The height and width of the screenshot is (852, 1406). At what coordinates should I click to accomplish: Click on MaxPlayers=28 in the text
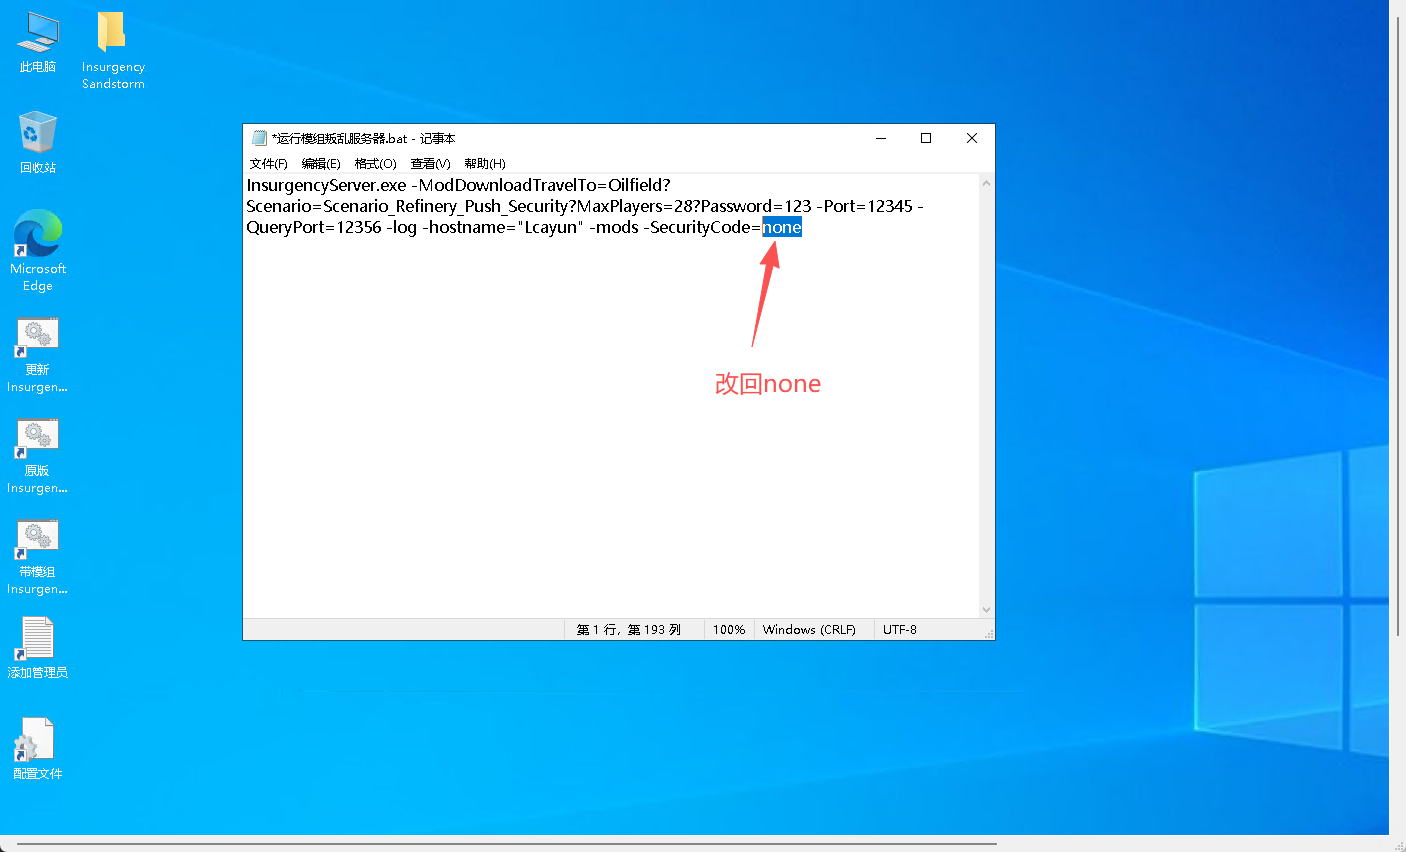634,206
